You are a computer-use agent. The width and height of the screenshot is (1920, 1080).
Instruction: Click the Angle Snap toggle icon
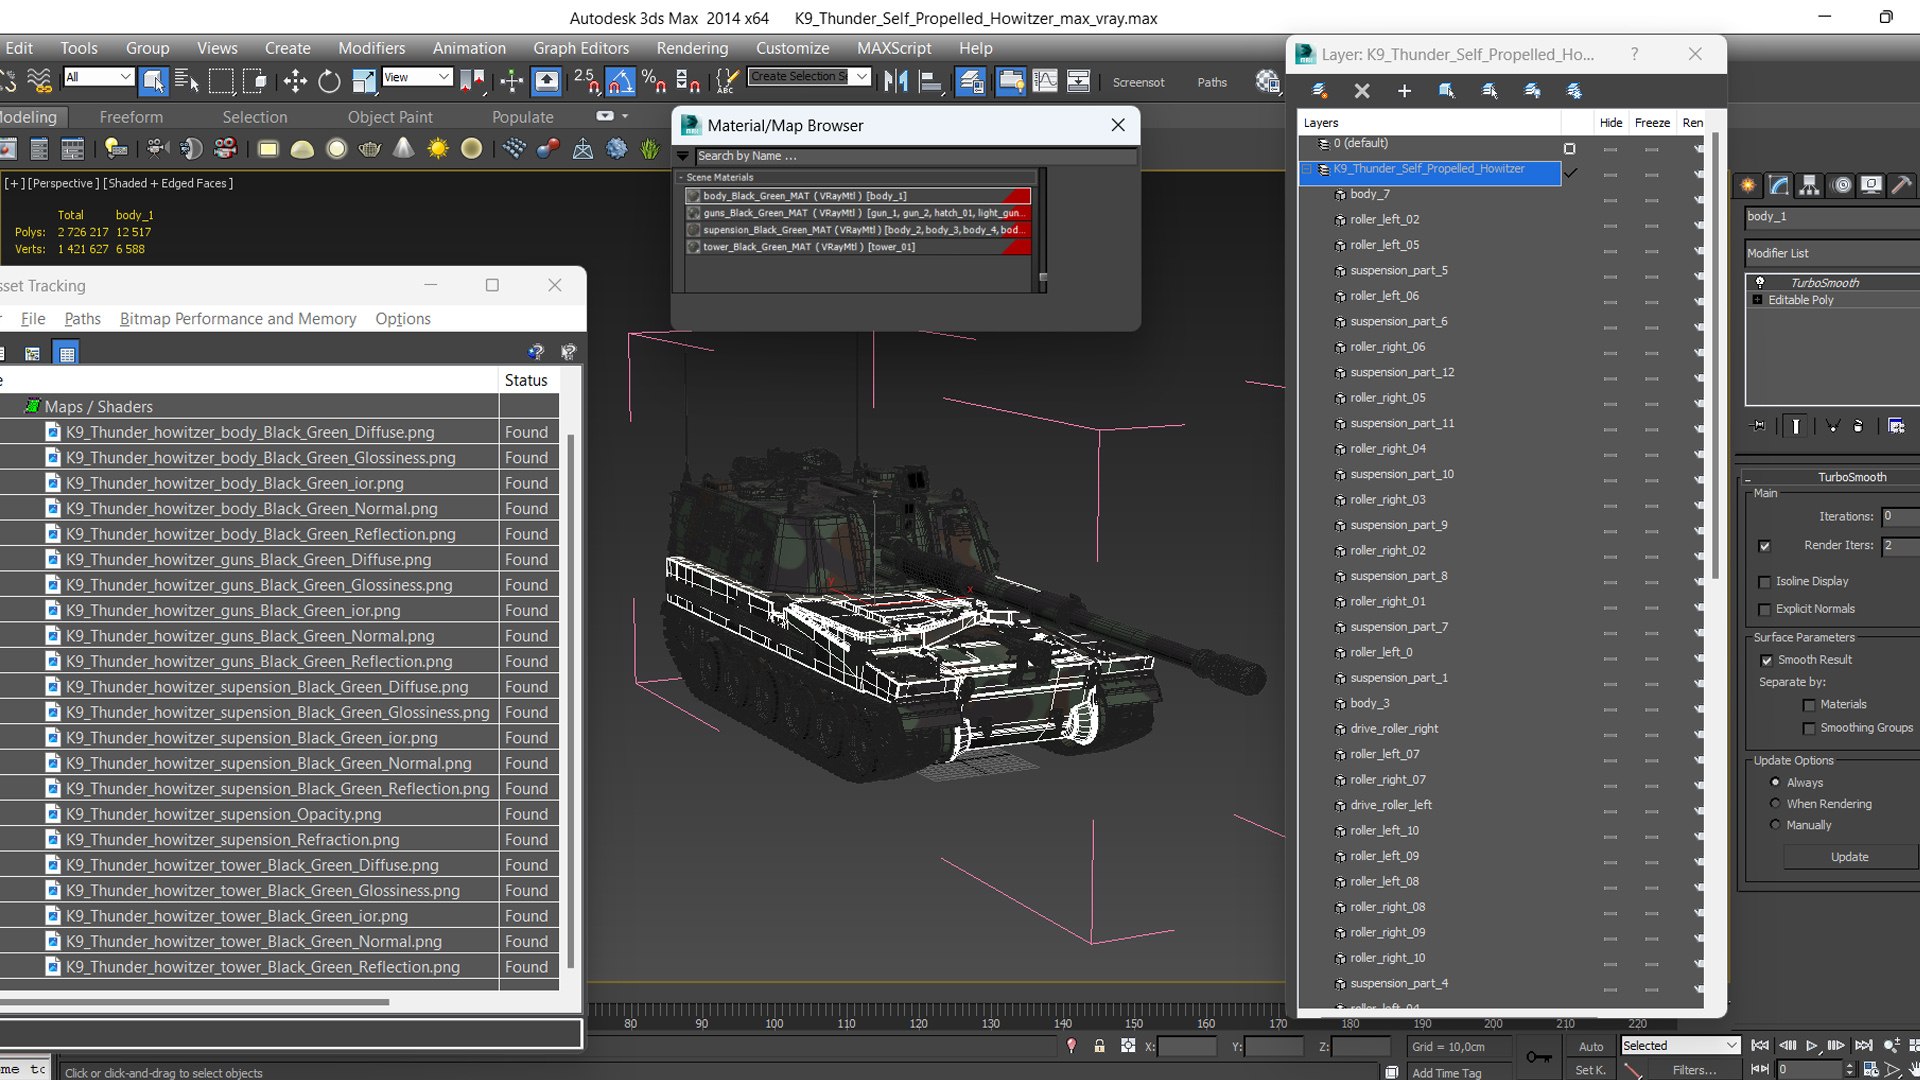pyautogui.click(x=620, y=82)
